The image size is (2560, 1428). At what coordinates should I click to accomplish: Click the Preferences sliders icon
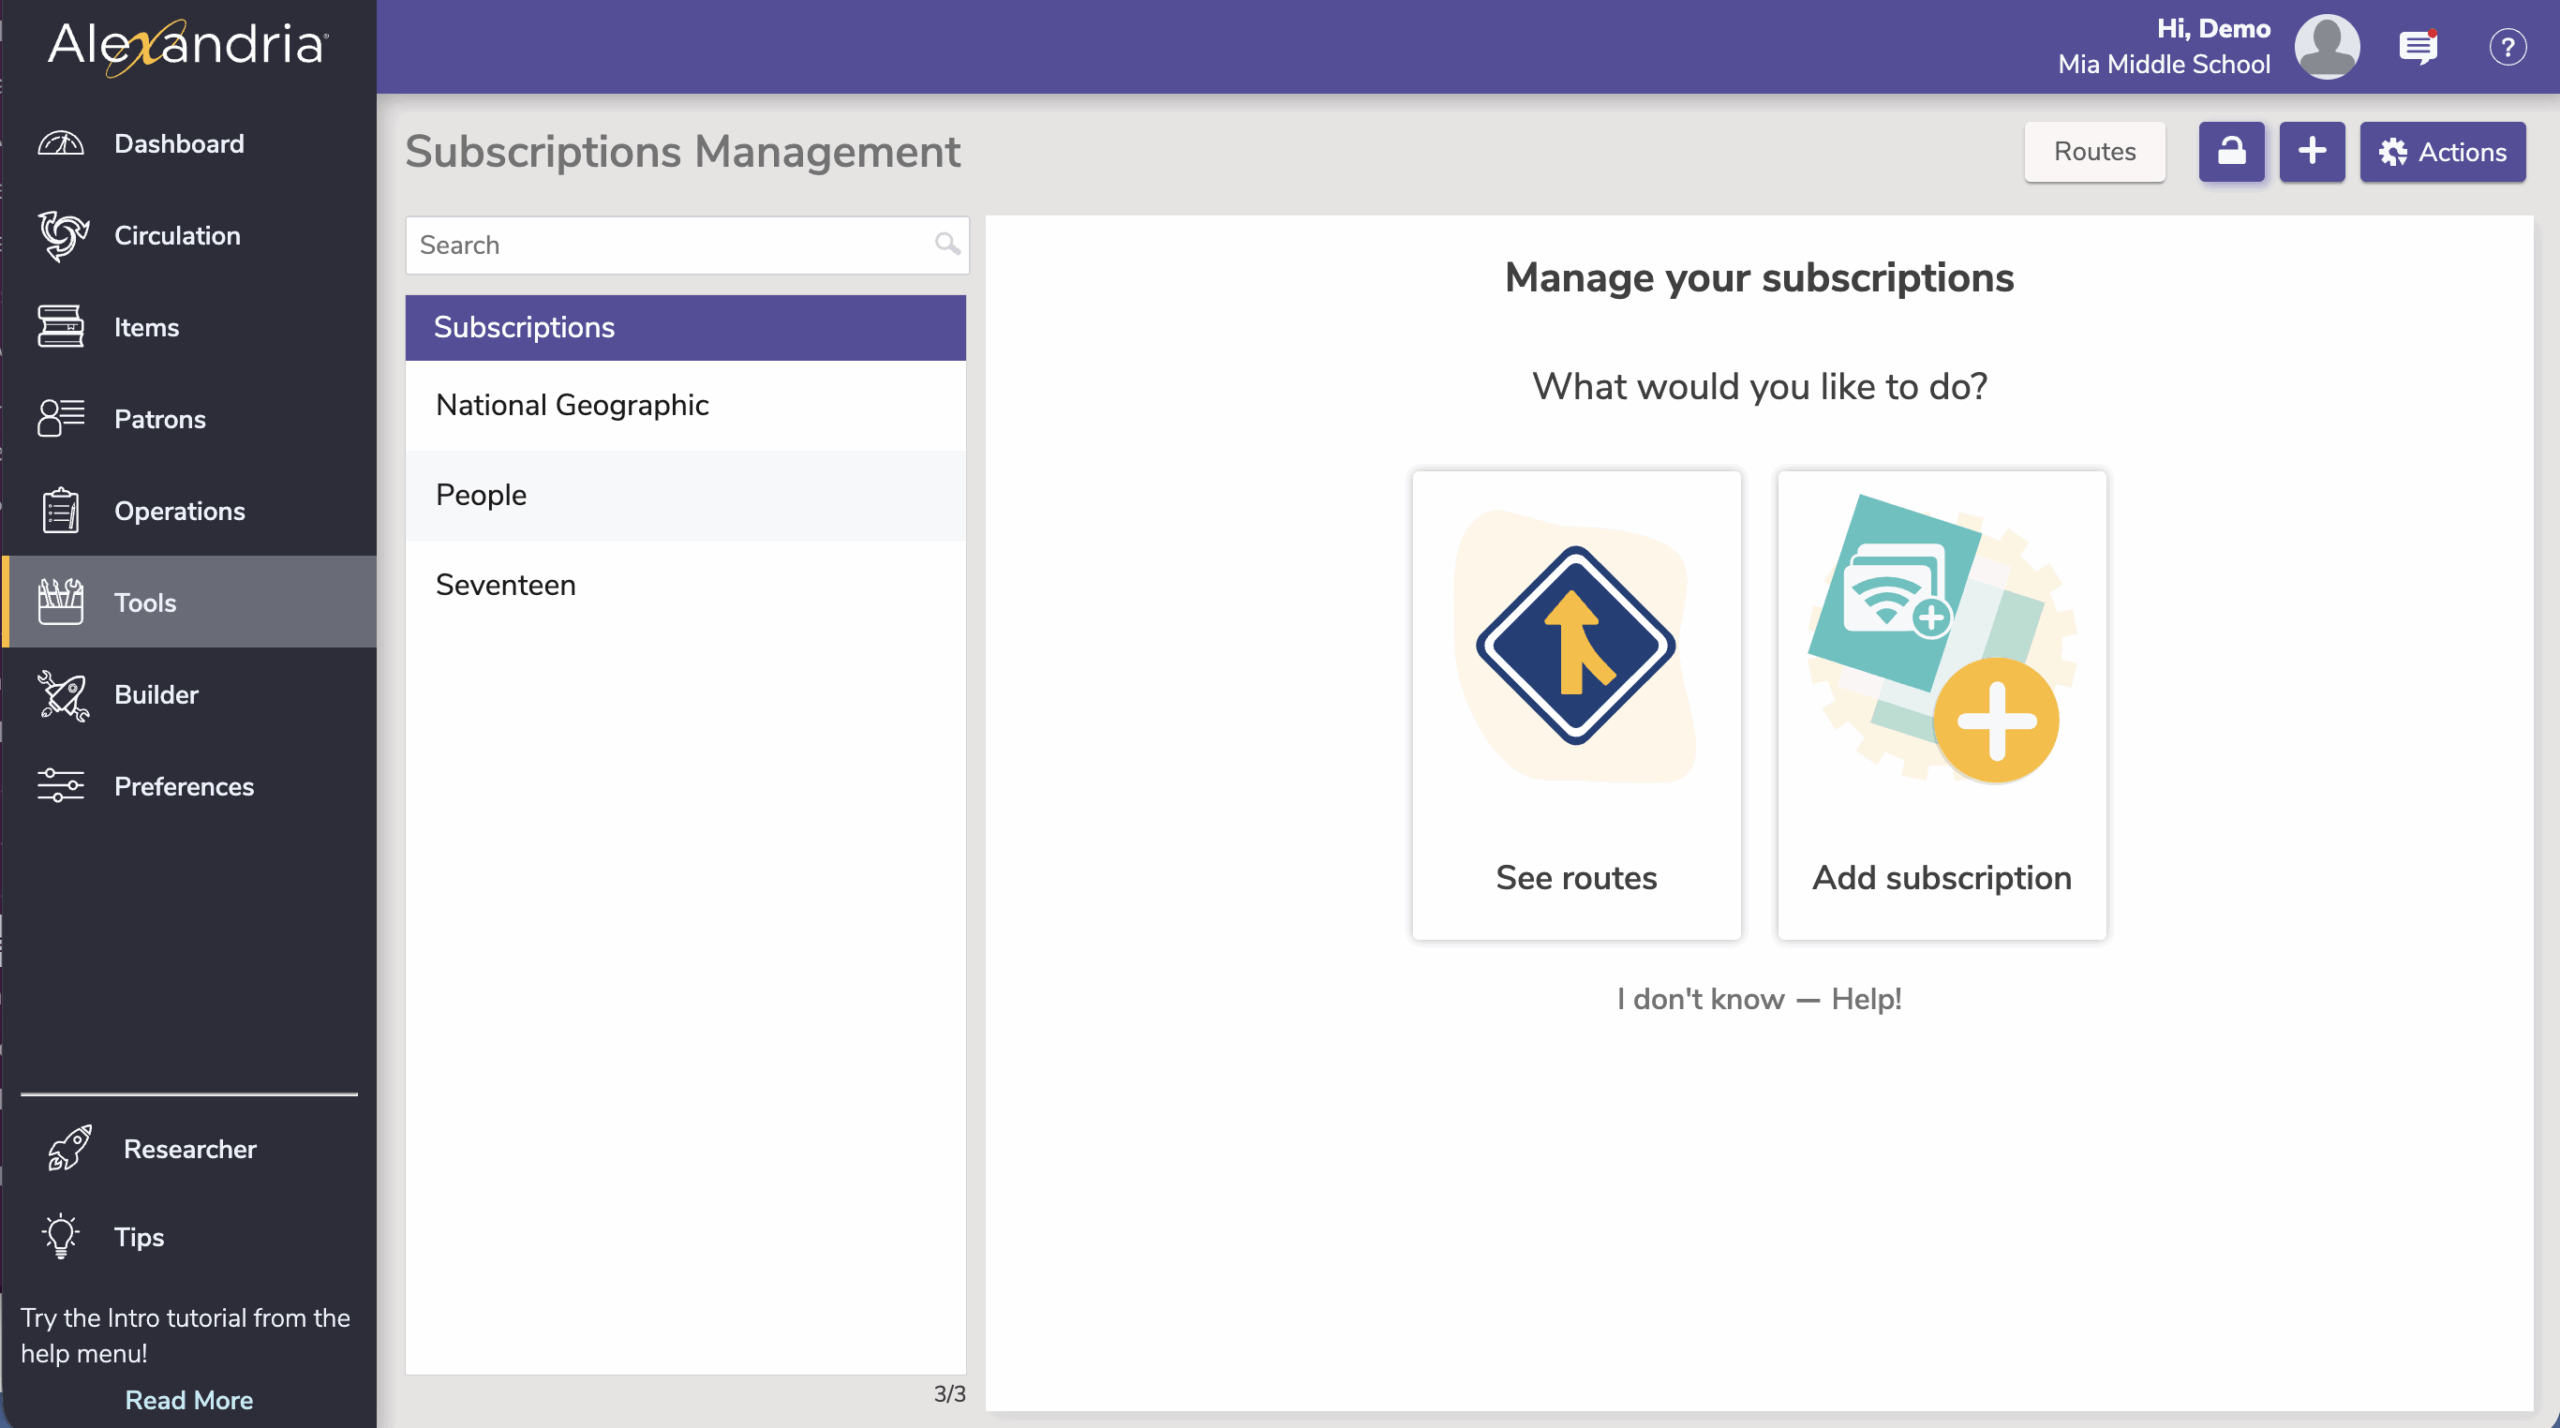click(61, 786)
